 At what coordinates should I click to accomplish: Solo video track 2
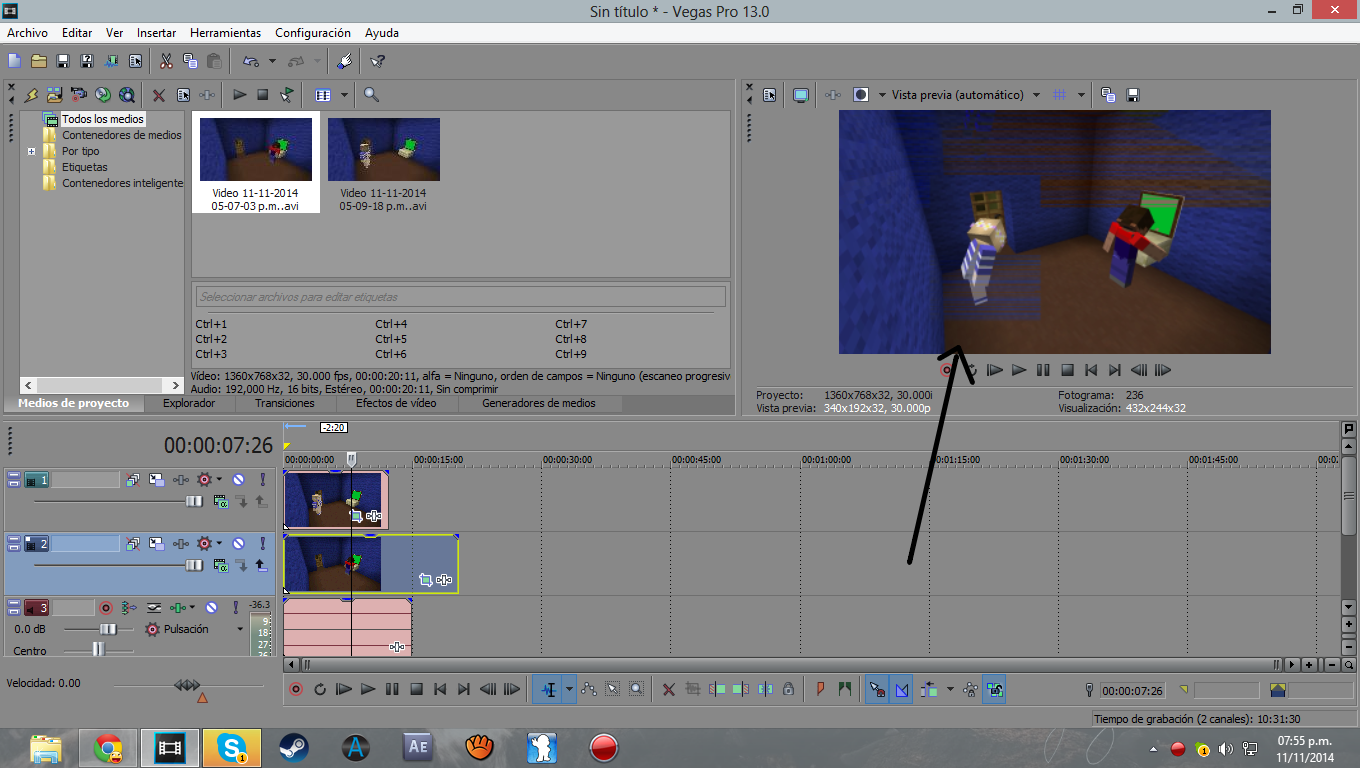click(x=262, y=544)
